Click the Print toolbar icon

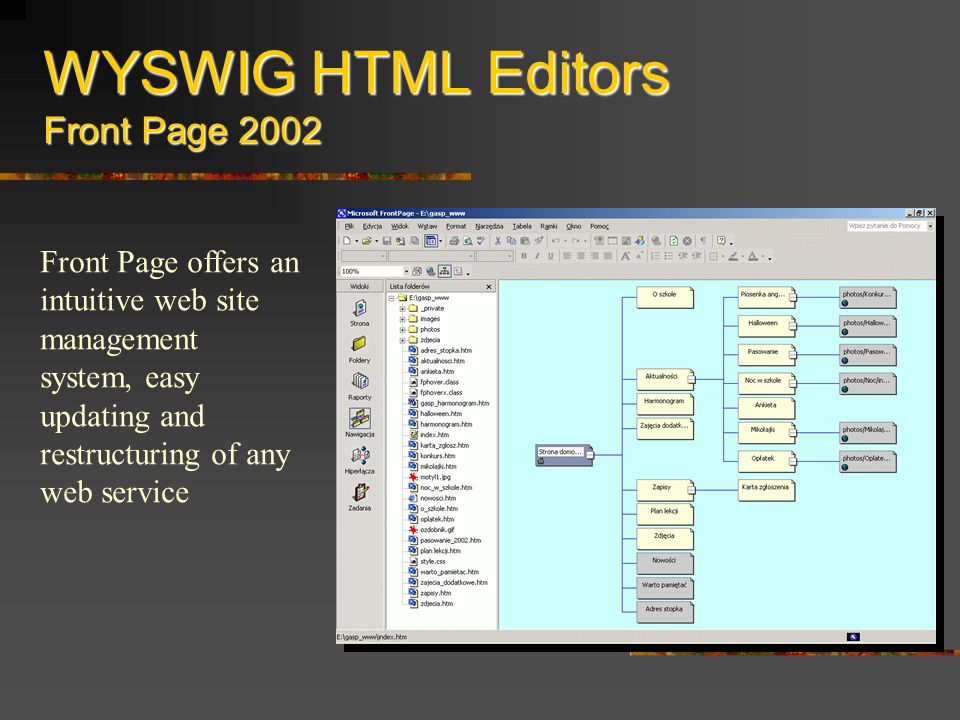coord(454,241)
